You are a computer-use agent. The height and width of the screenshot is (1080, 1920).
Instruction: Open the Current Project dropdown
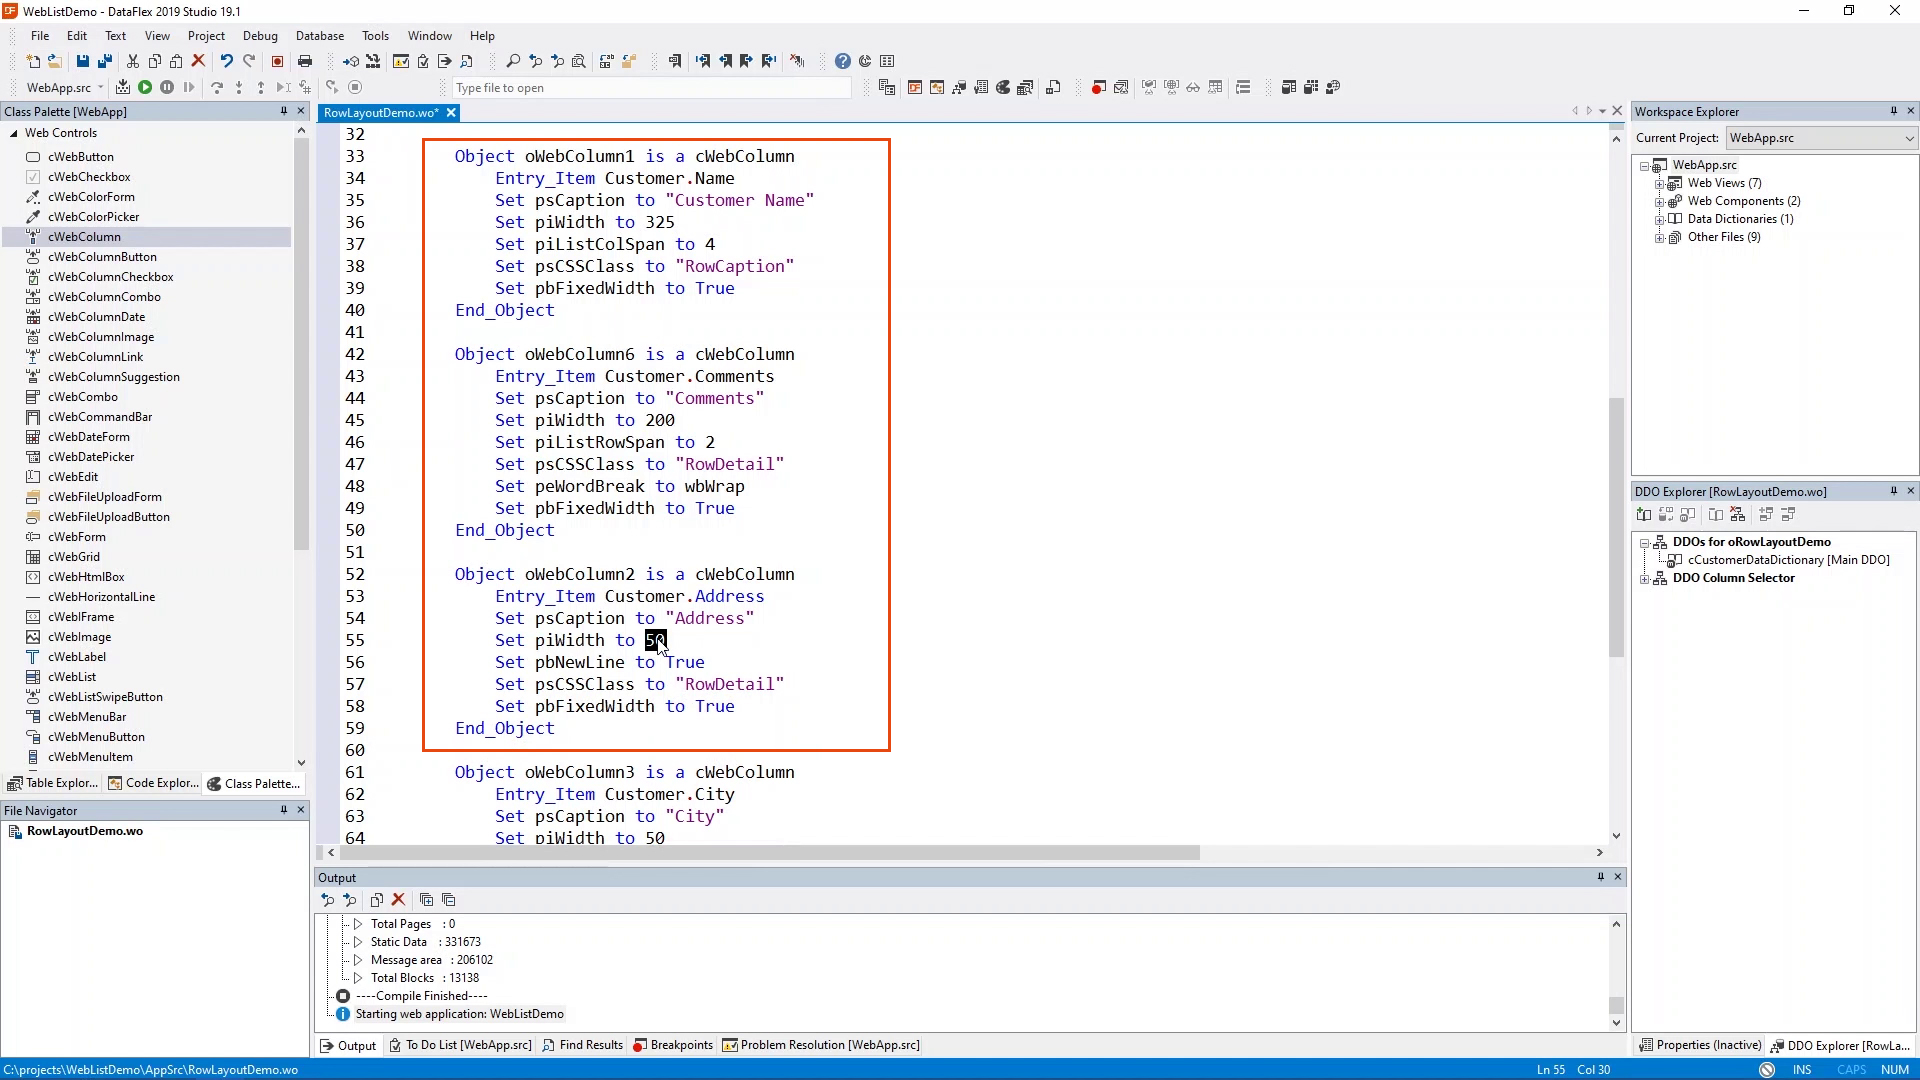1908,138
